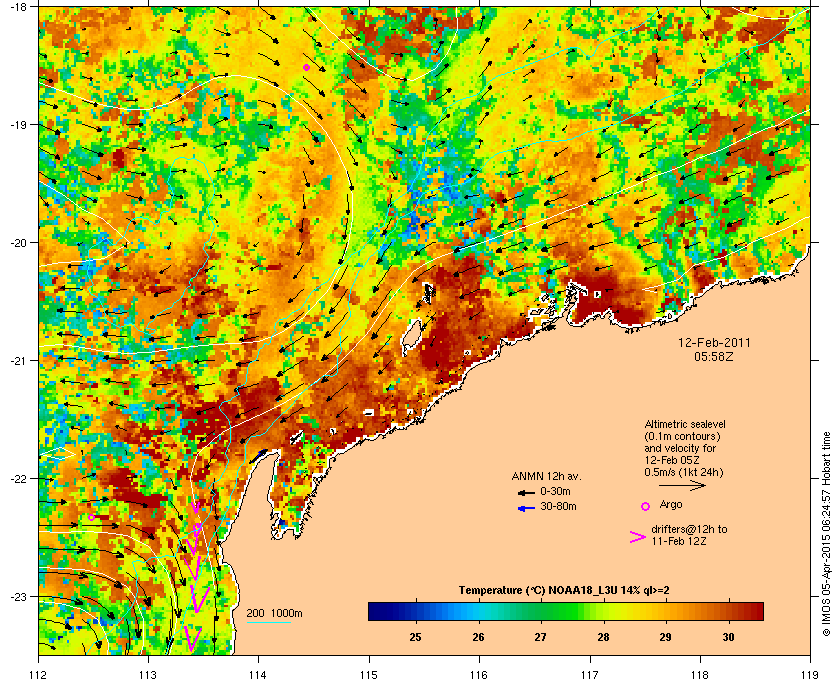Click the 'Altimetric sealevel' legend text

point(685,424)
